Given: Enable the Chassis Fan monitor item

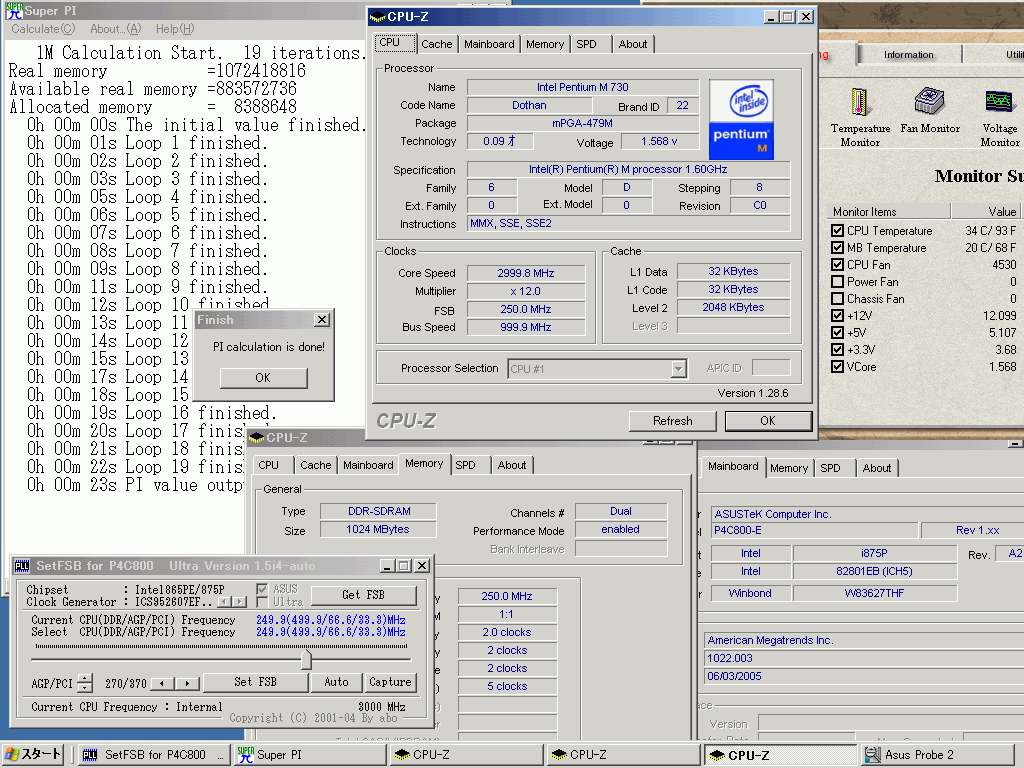Looking at the screenshot, I should point(837,298).
